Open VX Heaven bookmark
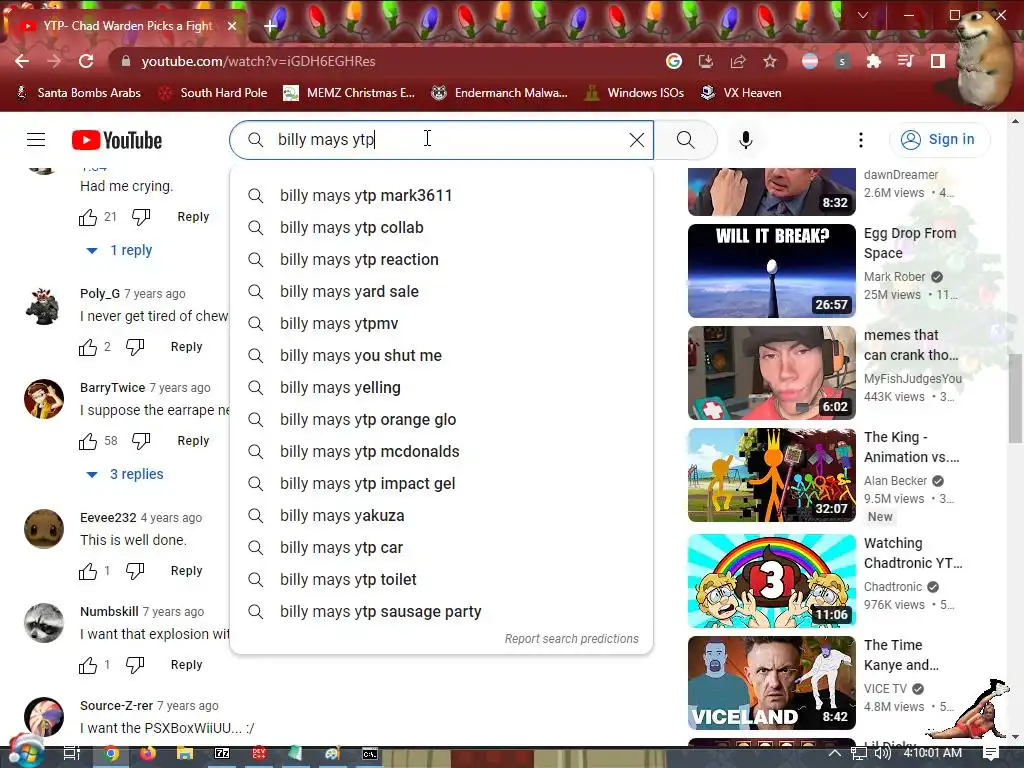1024x768 pixels. (x=741, y=93)
